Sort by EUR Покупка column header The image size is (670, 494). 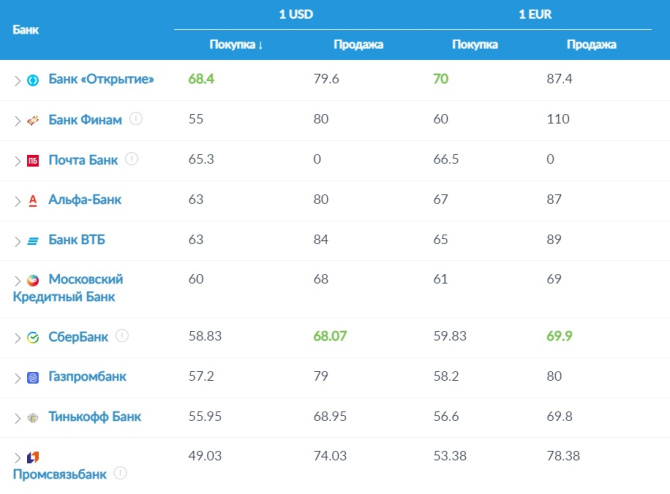(x=475, y=44)
